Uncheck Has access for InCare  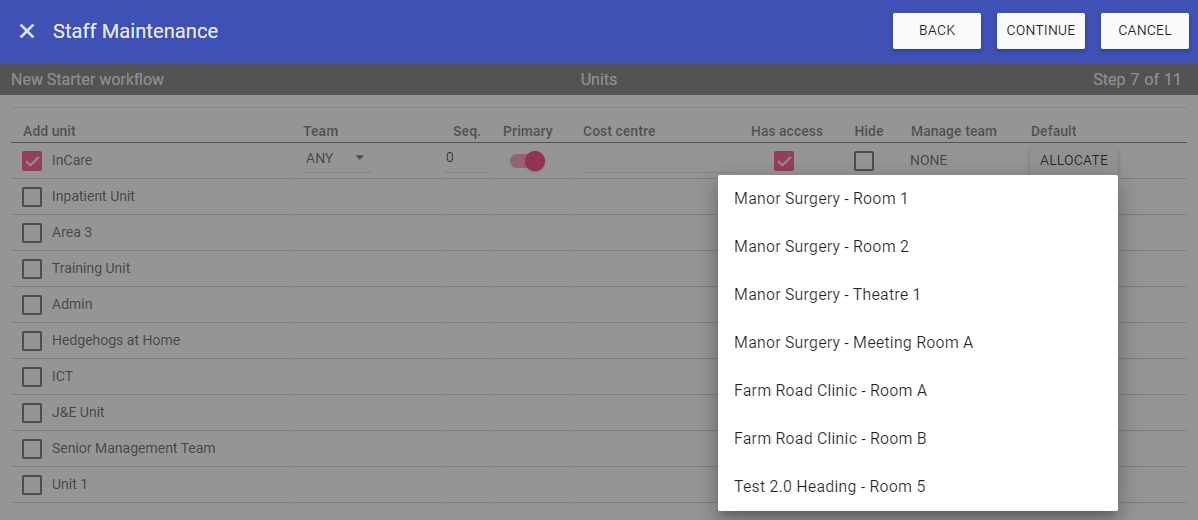pyautogui.click(x=784, y=161)
